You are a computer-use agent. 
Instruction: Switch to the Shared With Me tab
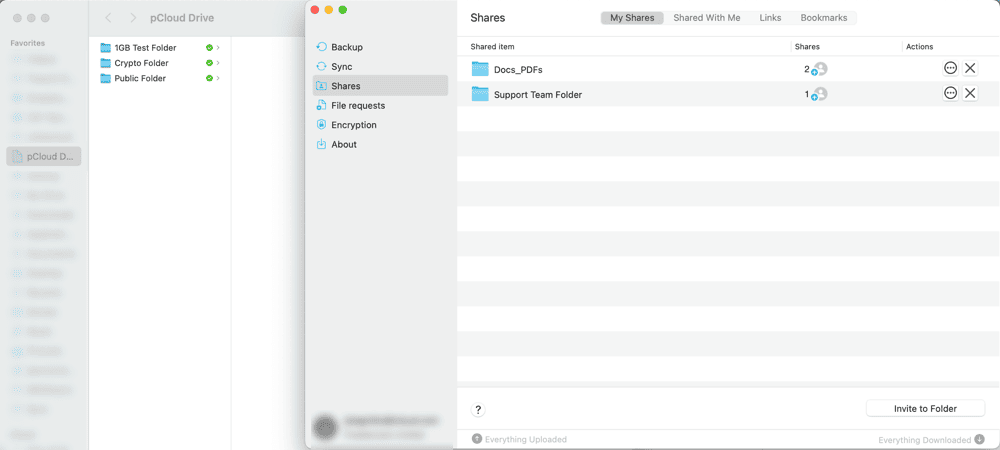coord(707,18)
